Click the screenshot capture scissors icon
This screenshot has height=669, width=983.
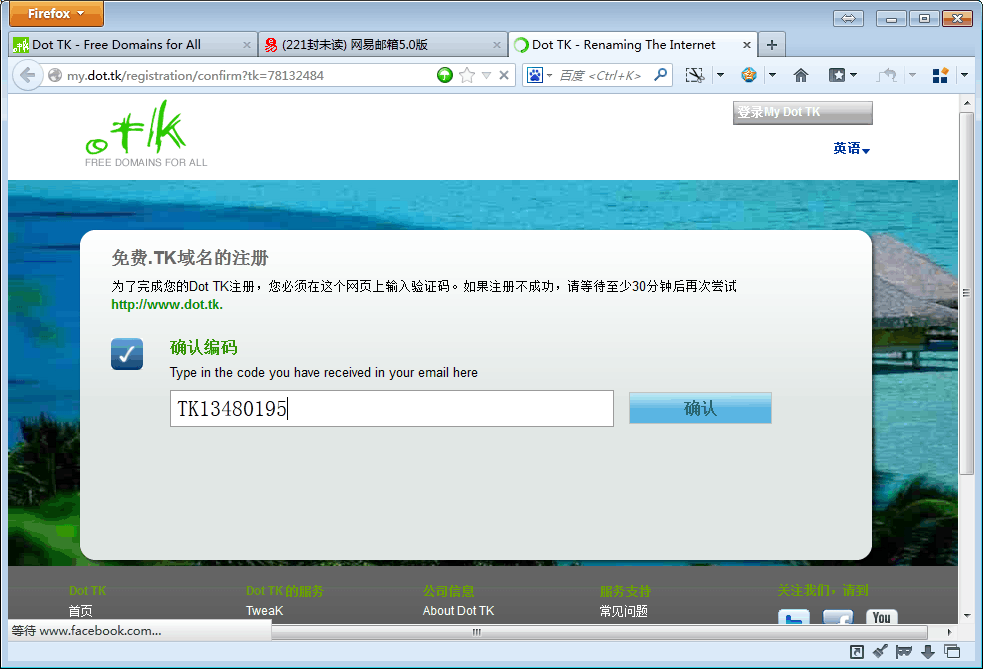point(694,75)
